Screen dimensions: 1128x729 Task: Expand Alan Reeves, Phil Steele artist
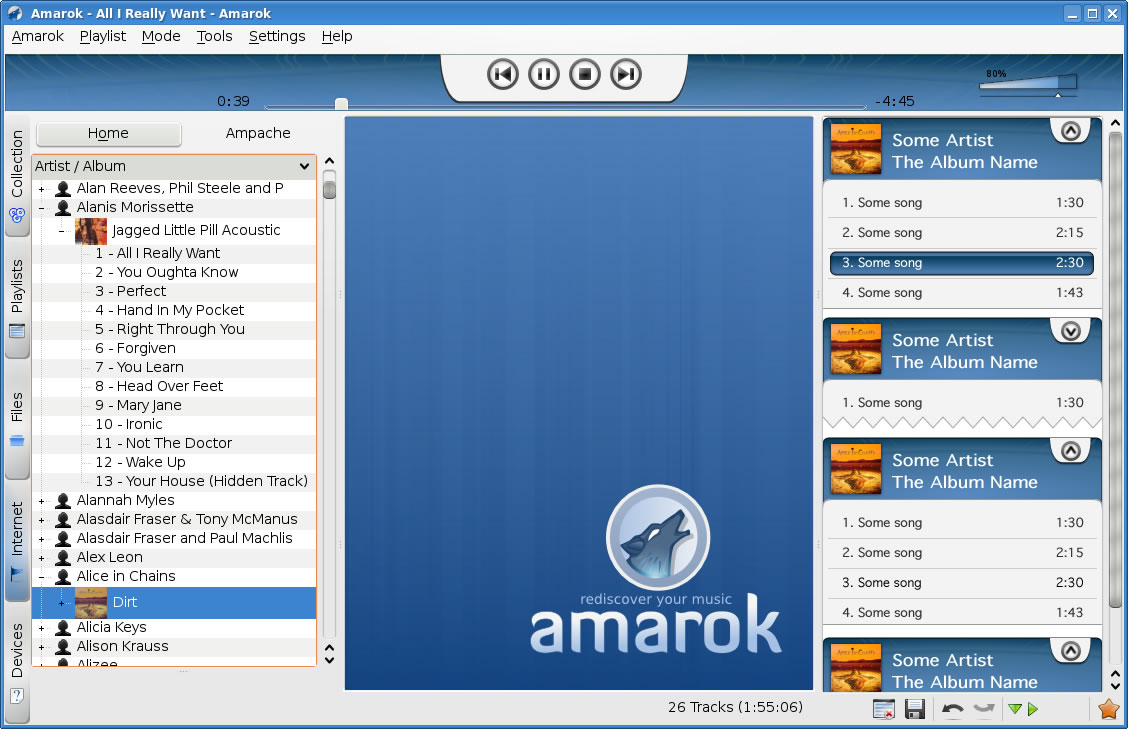coord(41,189)
